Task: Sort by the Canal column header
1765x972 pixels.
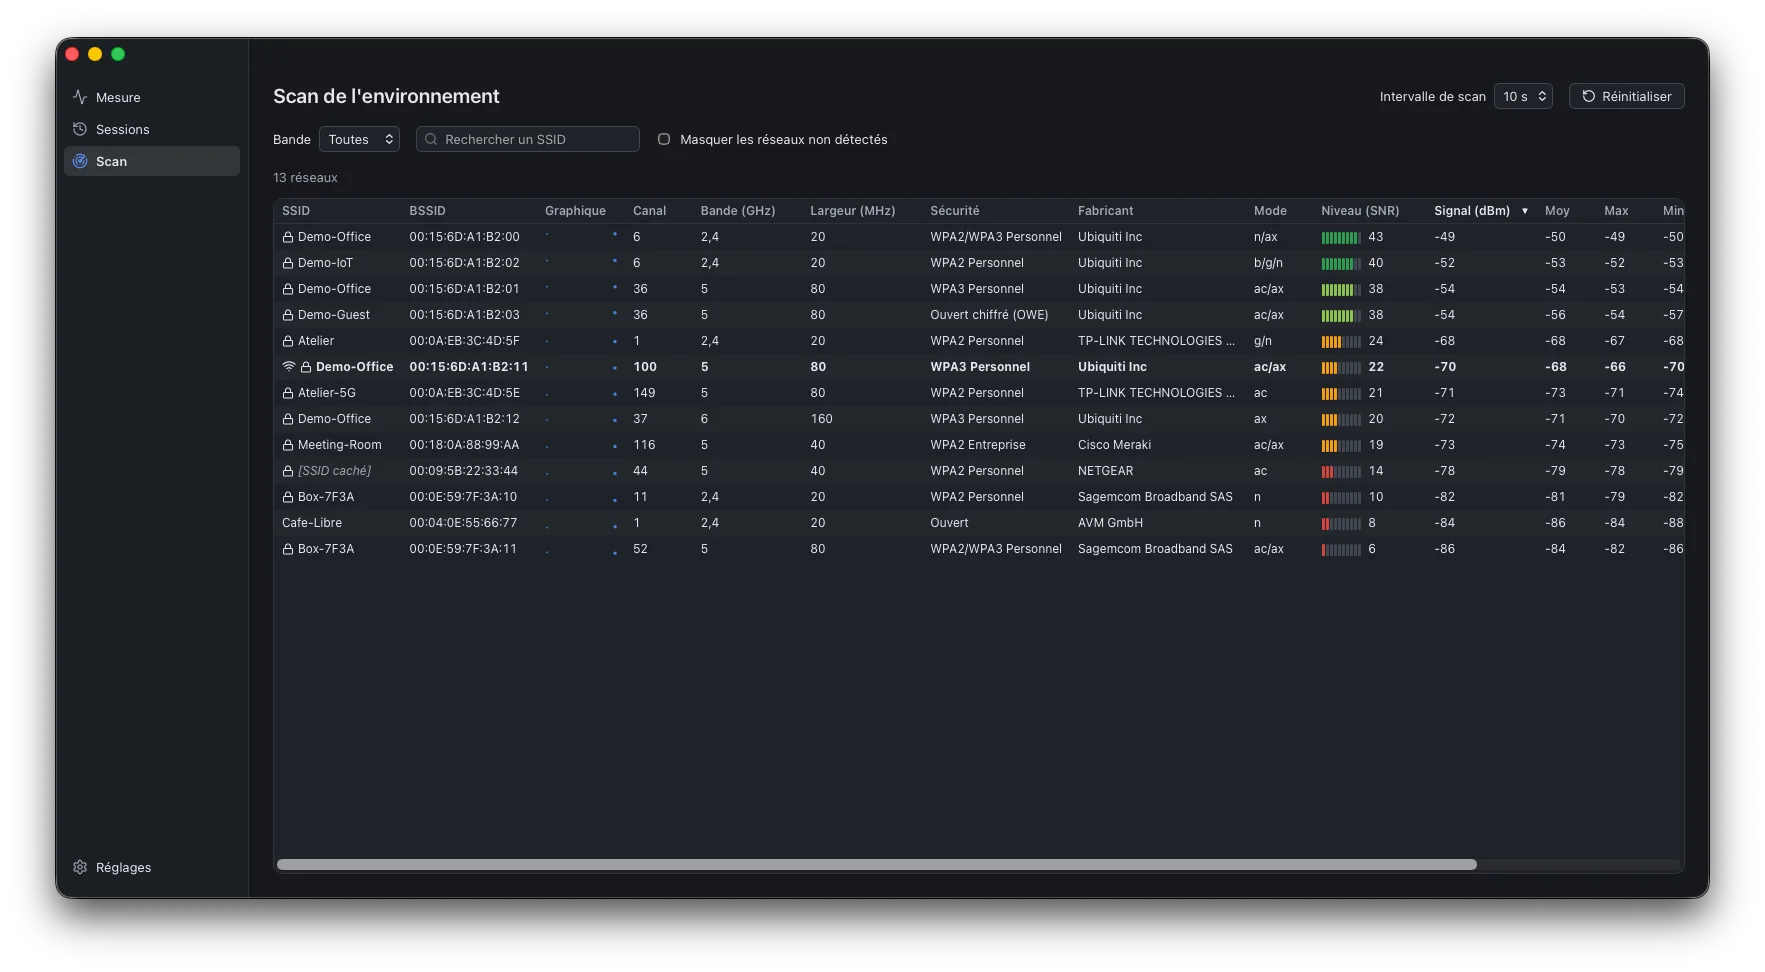Action: (x=649, y=211)
